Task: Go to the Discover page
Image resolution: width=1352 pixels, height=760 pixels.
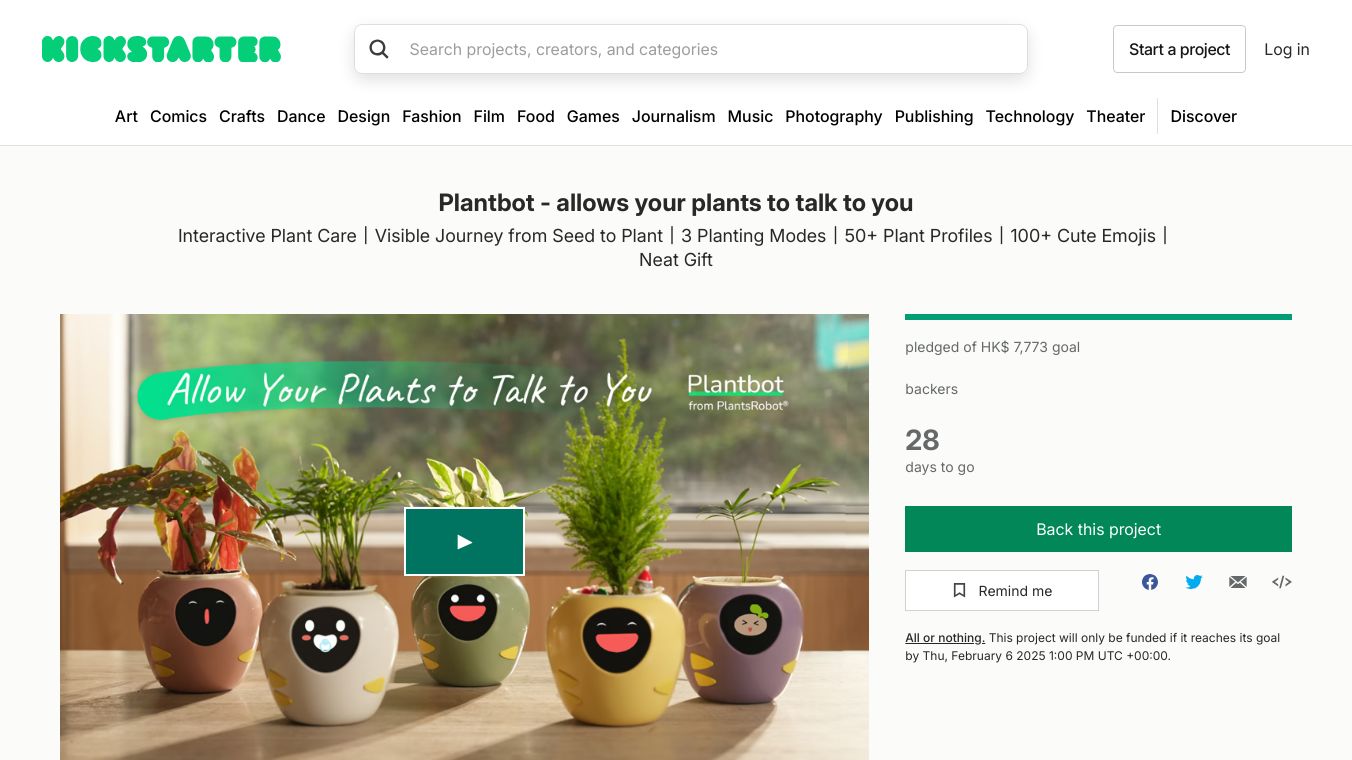Action: (1203, 116)
